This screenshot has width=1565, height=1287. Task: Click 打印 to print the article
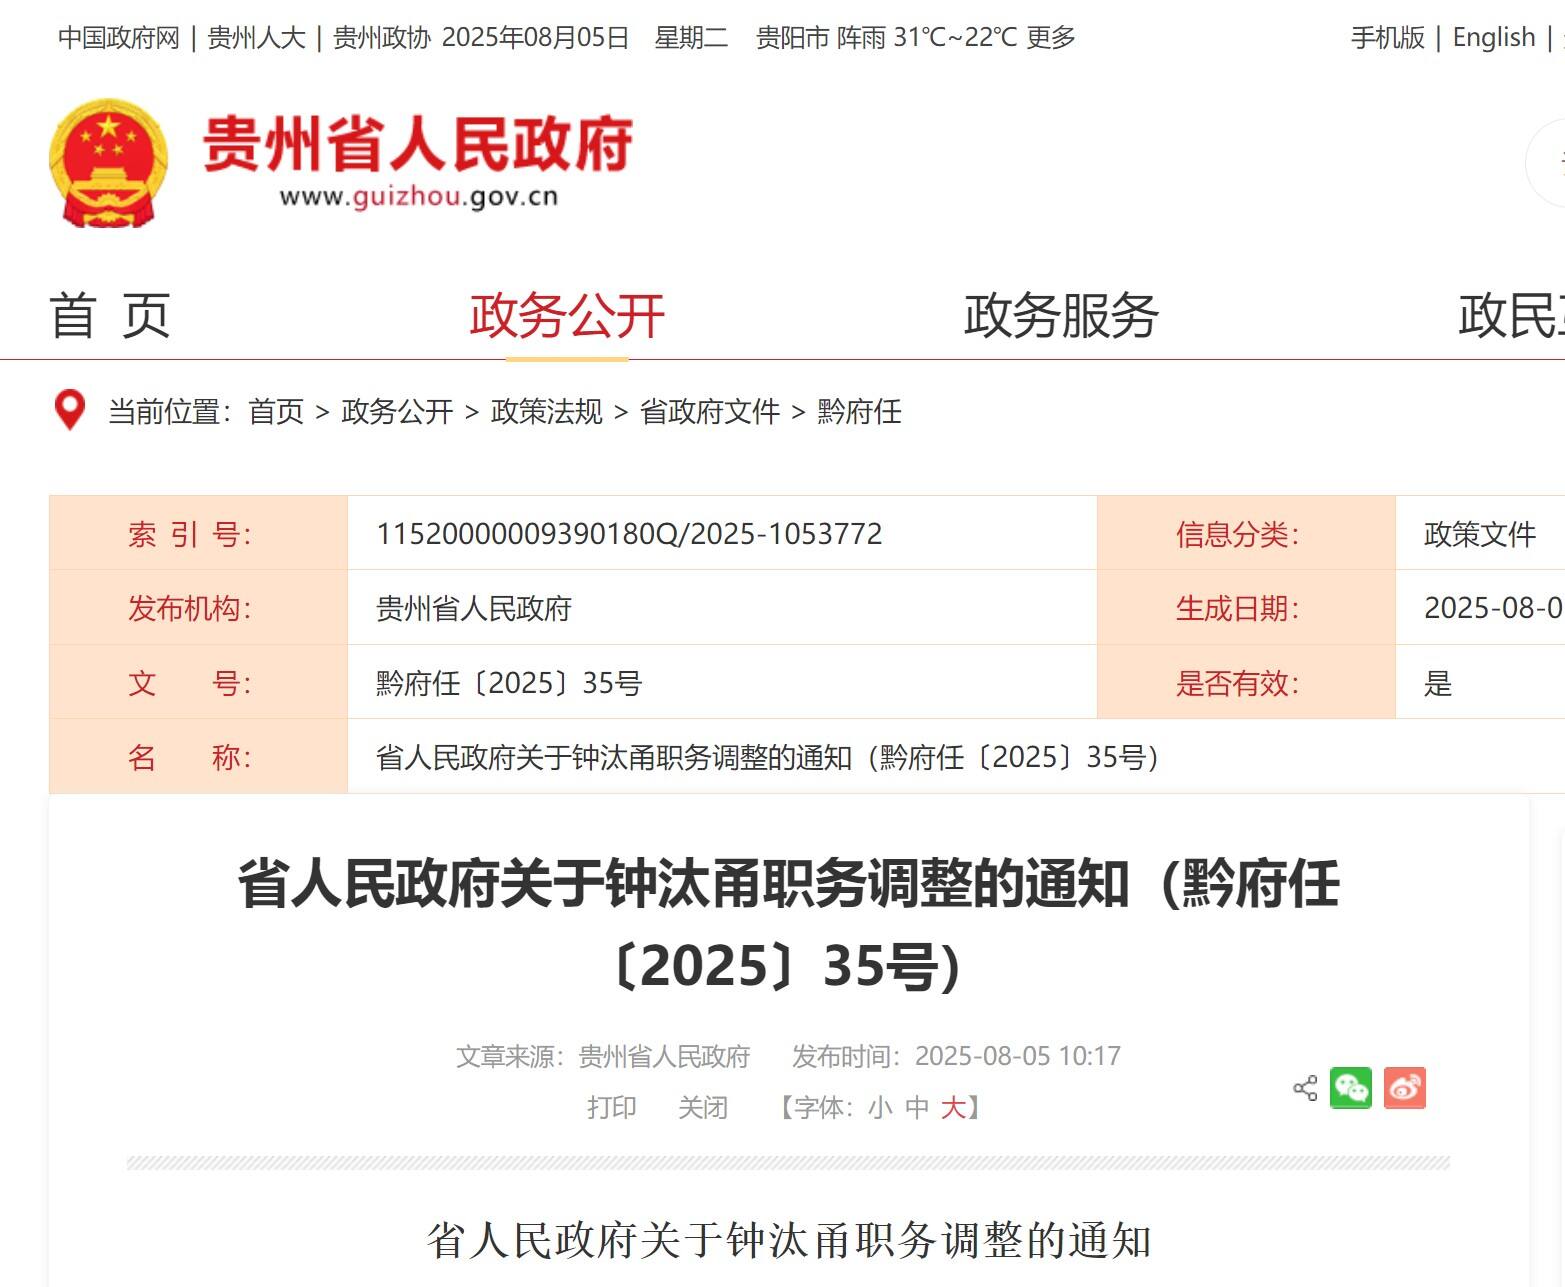click(x=611, y=1108)
